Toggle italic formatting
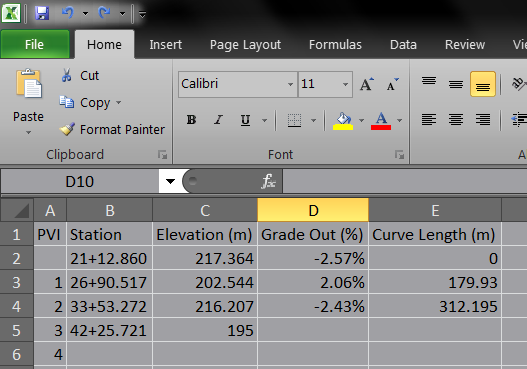 tap(218, 120)
